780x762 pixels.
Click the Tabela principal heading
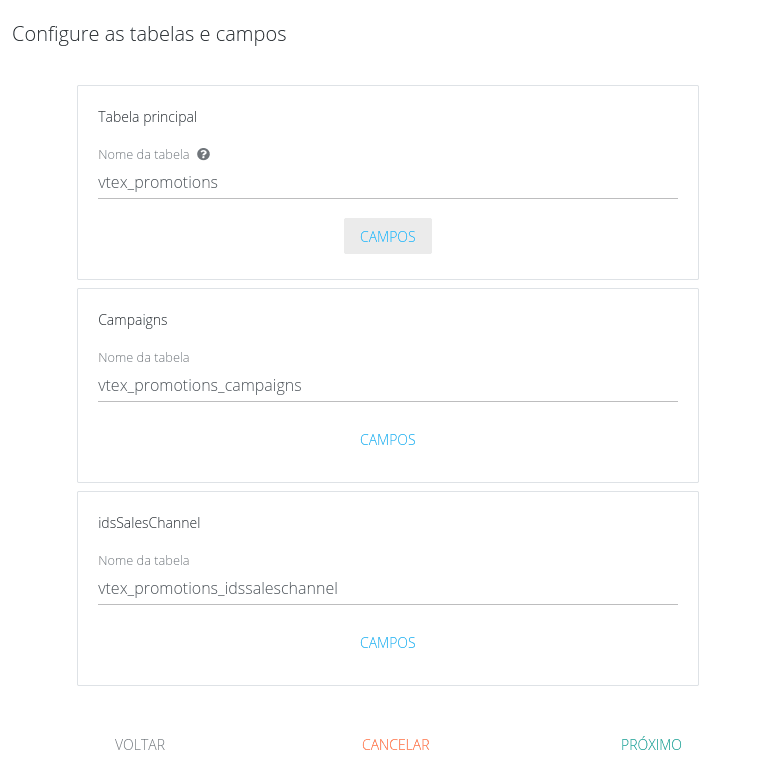(x=147, y=117)
